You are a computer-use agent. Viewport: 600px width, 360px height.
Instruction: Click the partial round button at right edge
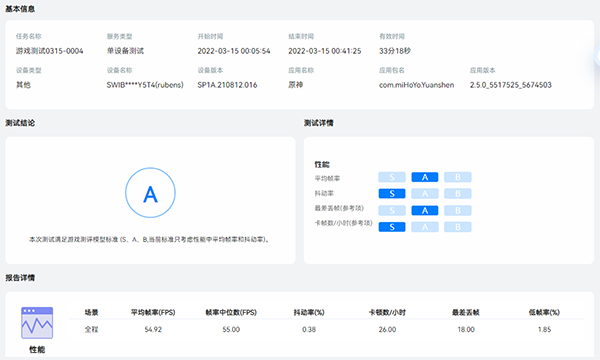click(597, 56)
